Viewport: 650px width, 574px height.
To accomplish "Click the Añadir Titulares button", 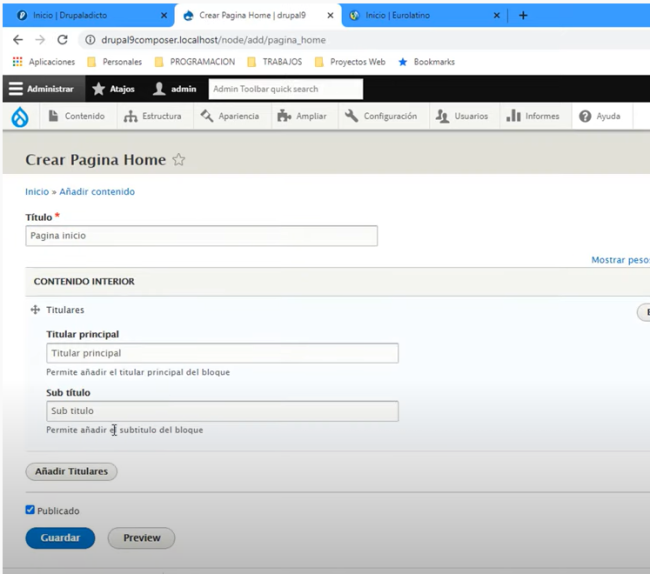I will point(71,472).
